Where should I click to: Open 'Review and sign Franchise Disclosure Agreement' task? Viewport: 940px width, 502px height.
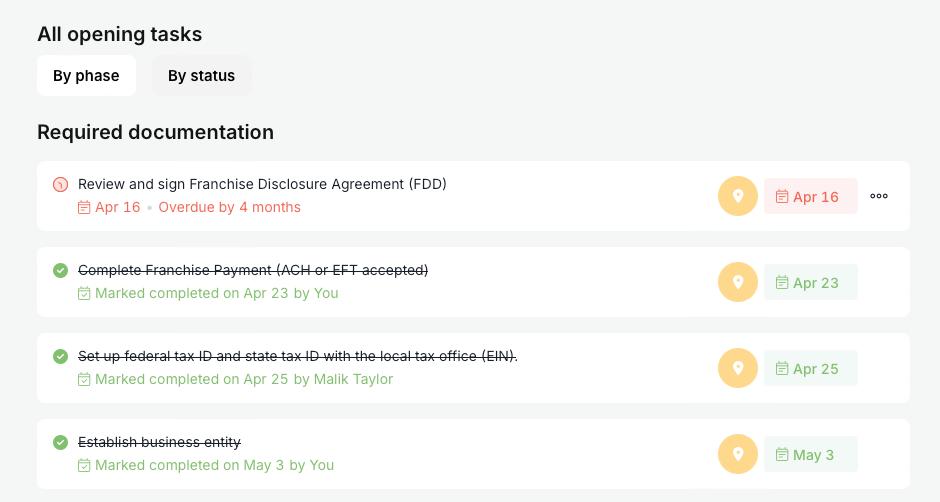click(262, 184)
